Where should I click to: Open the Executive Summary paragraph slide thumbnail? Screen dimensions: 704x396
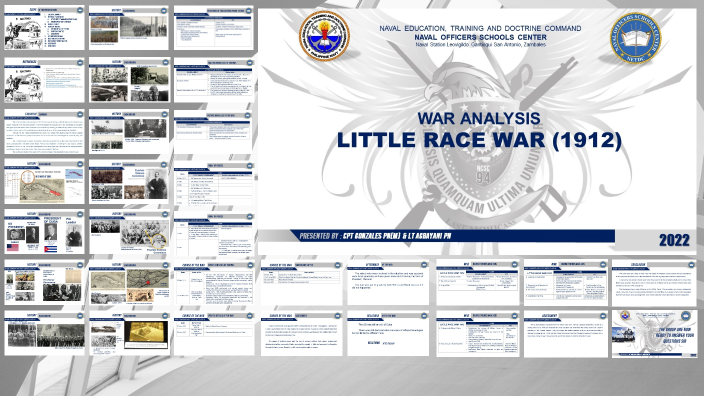pyautogui.click(x=44, y=132)
